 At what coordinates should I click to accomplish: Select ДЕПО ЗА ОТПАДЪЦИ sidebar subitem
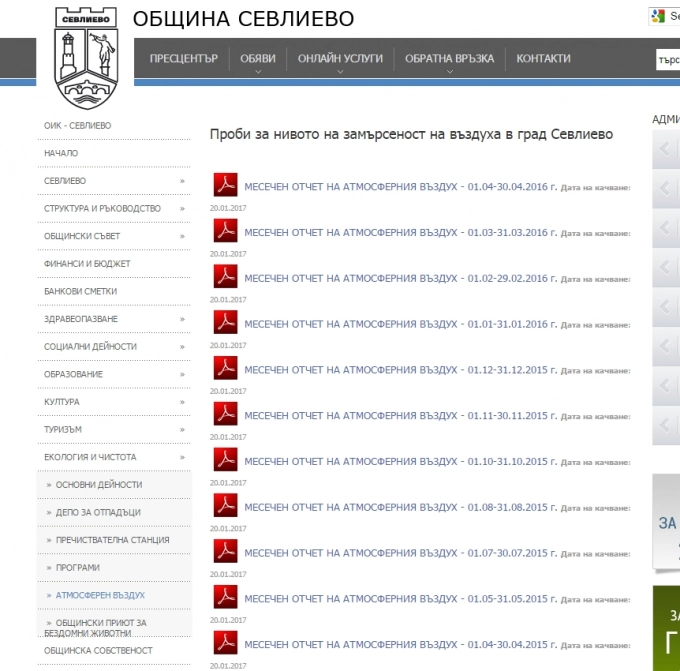[98, 512]
